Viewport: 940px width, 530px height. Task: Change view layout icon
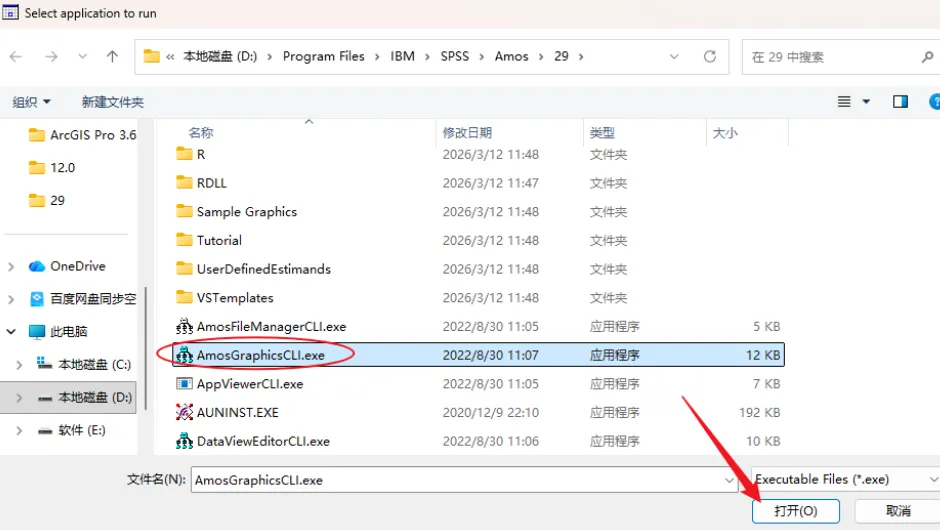click(x=844, y=102)
